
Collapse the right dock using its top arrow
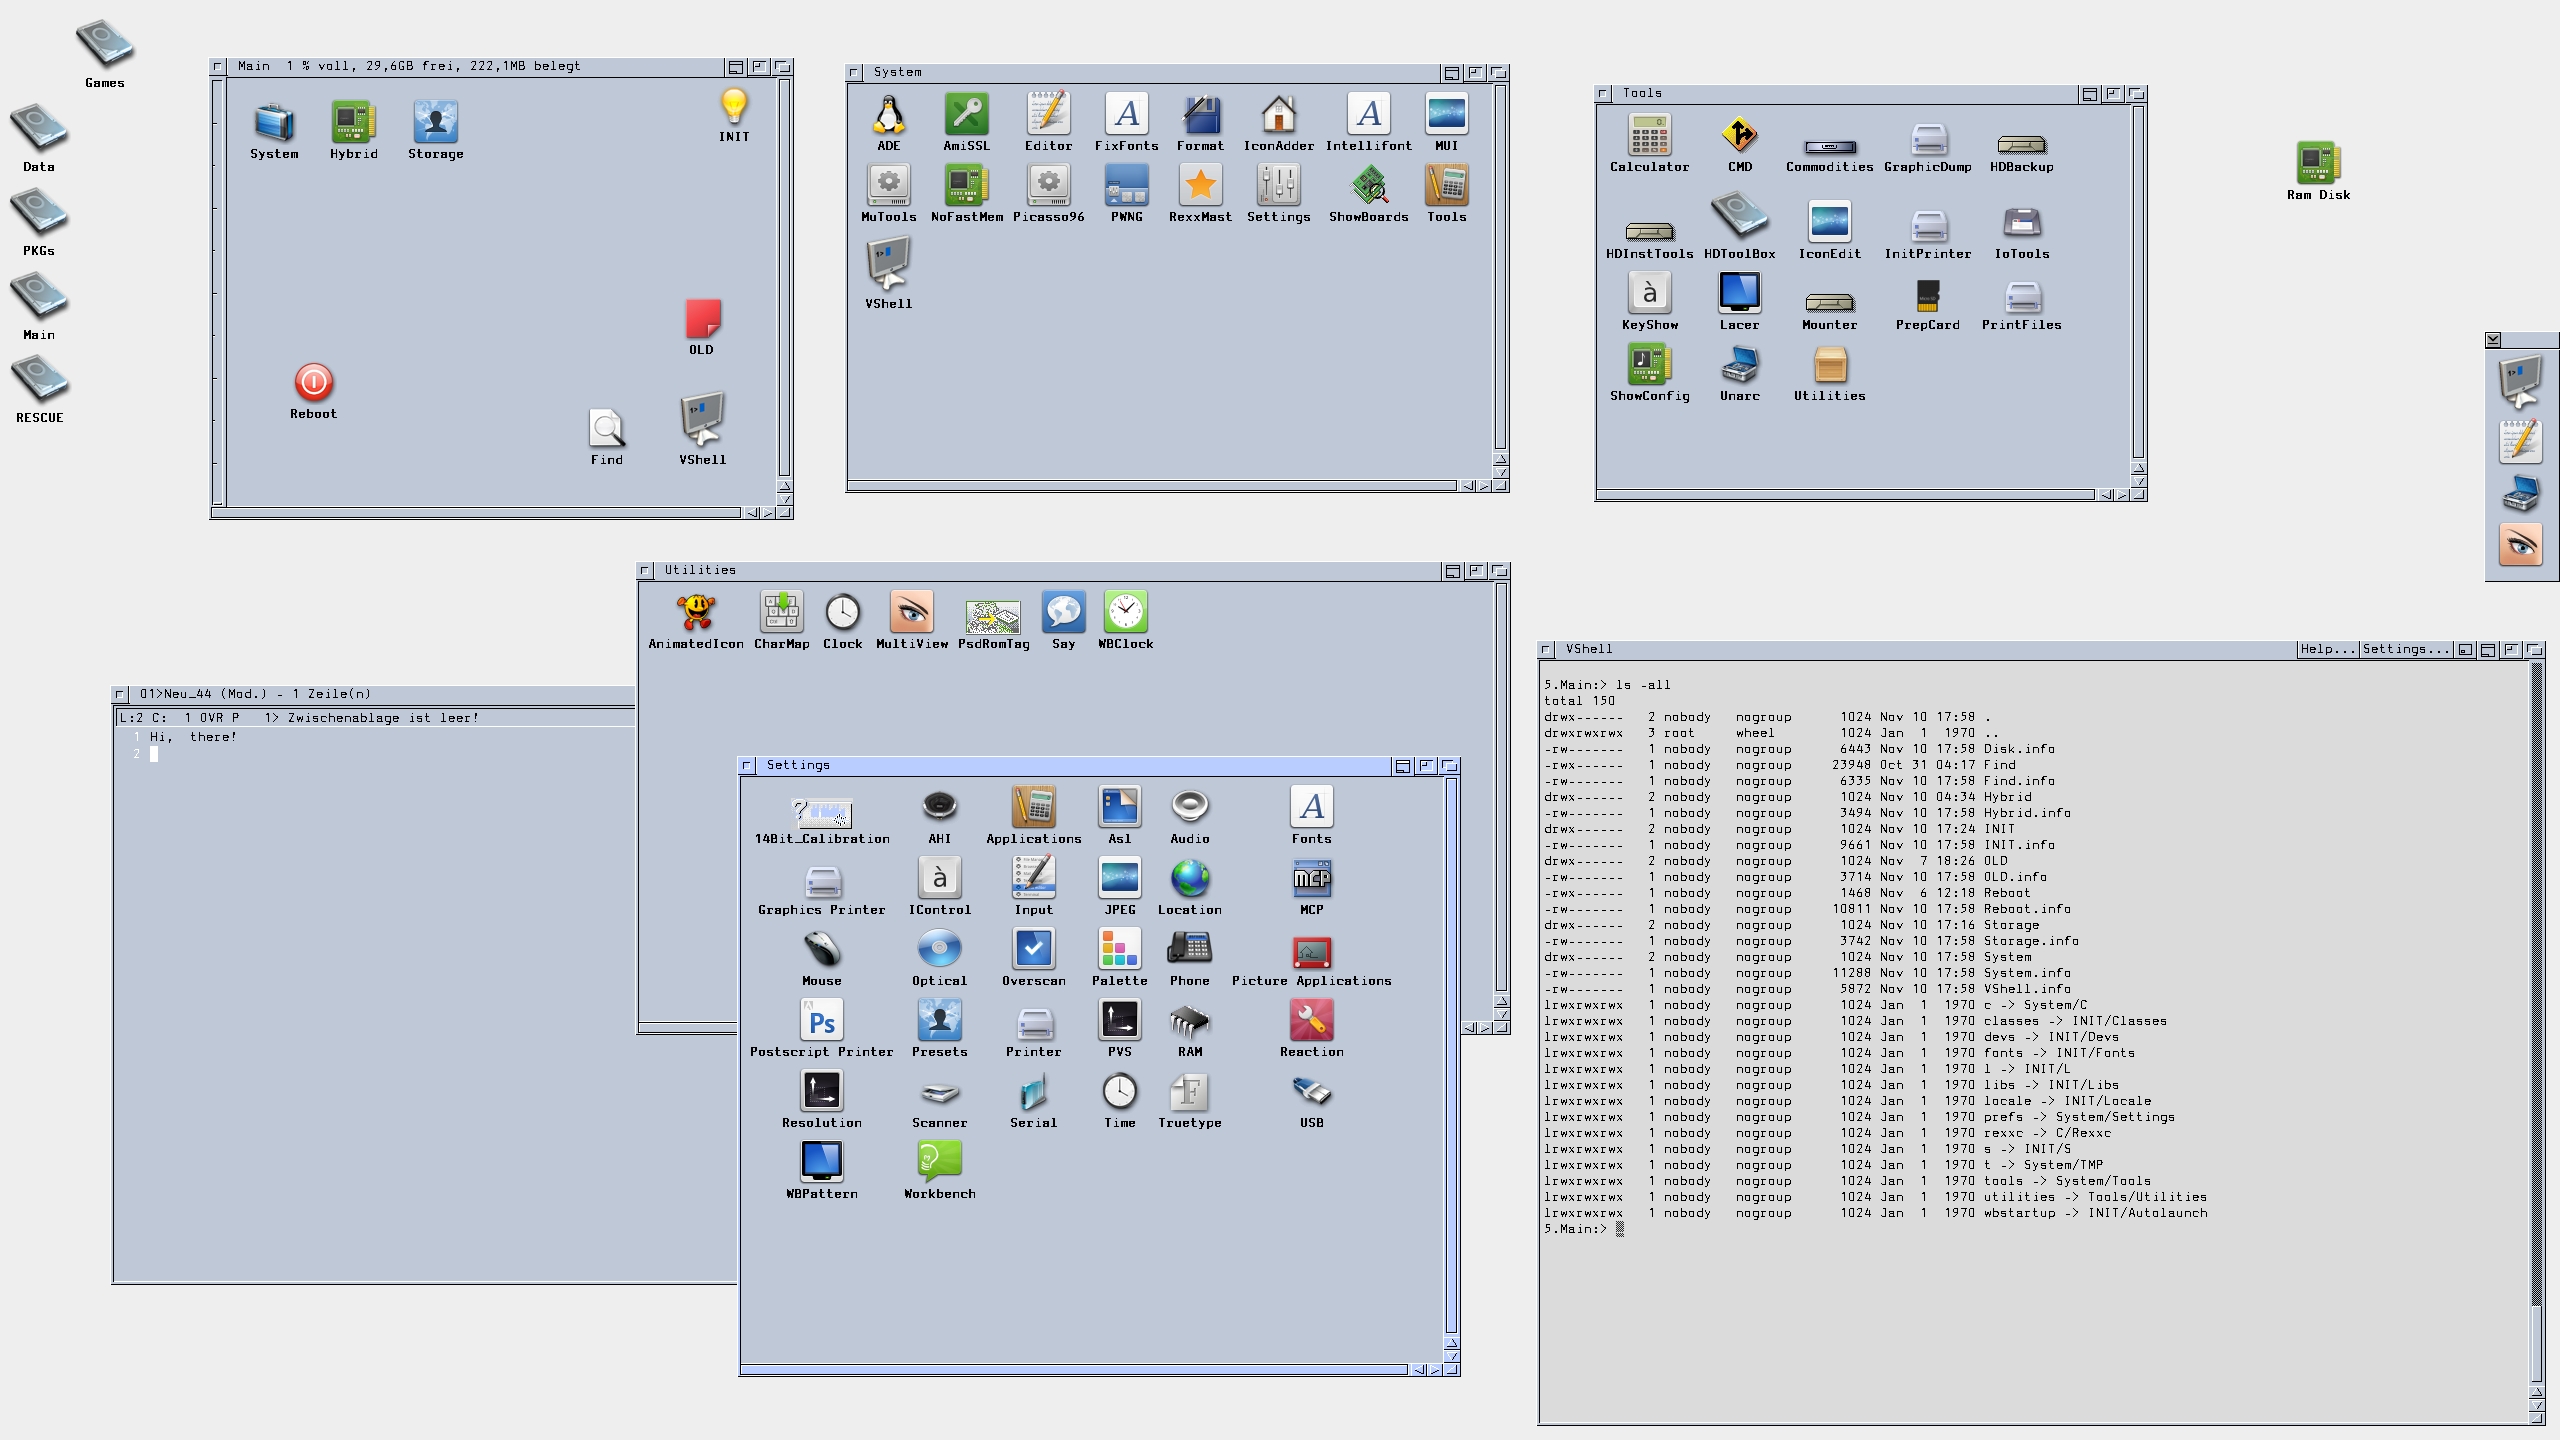pyautogui.click(x=2493, y=340)
